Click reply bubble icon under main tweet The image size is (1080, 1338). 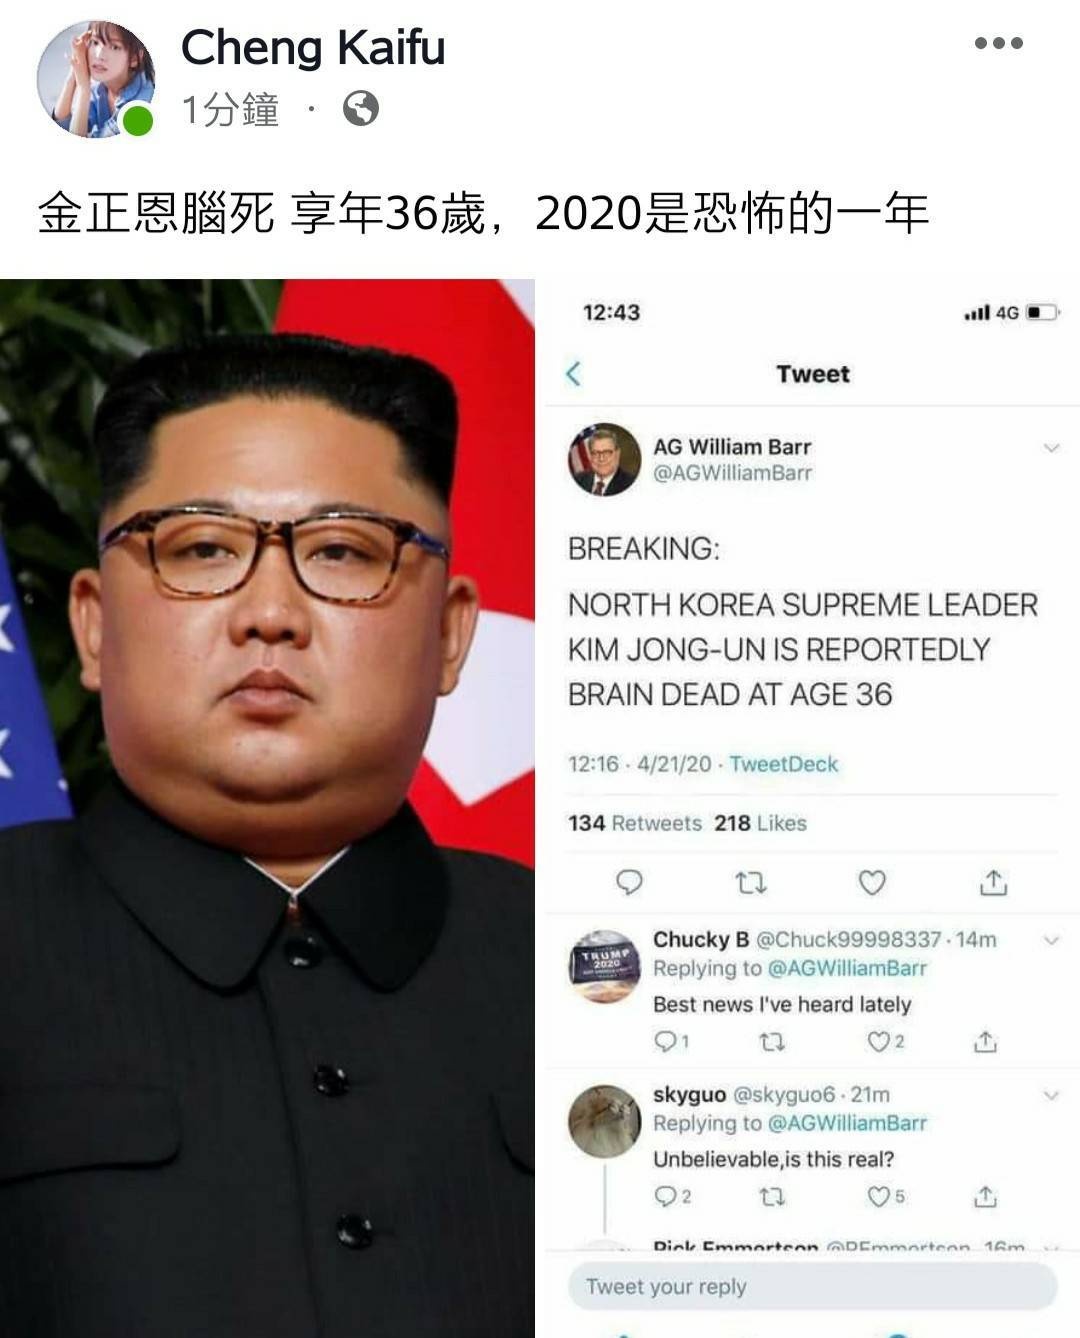(x=629, y=882)
